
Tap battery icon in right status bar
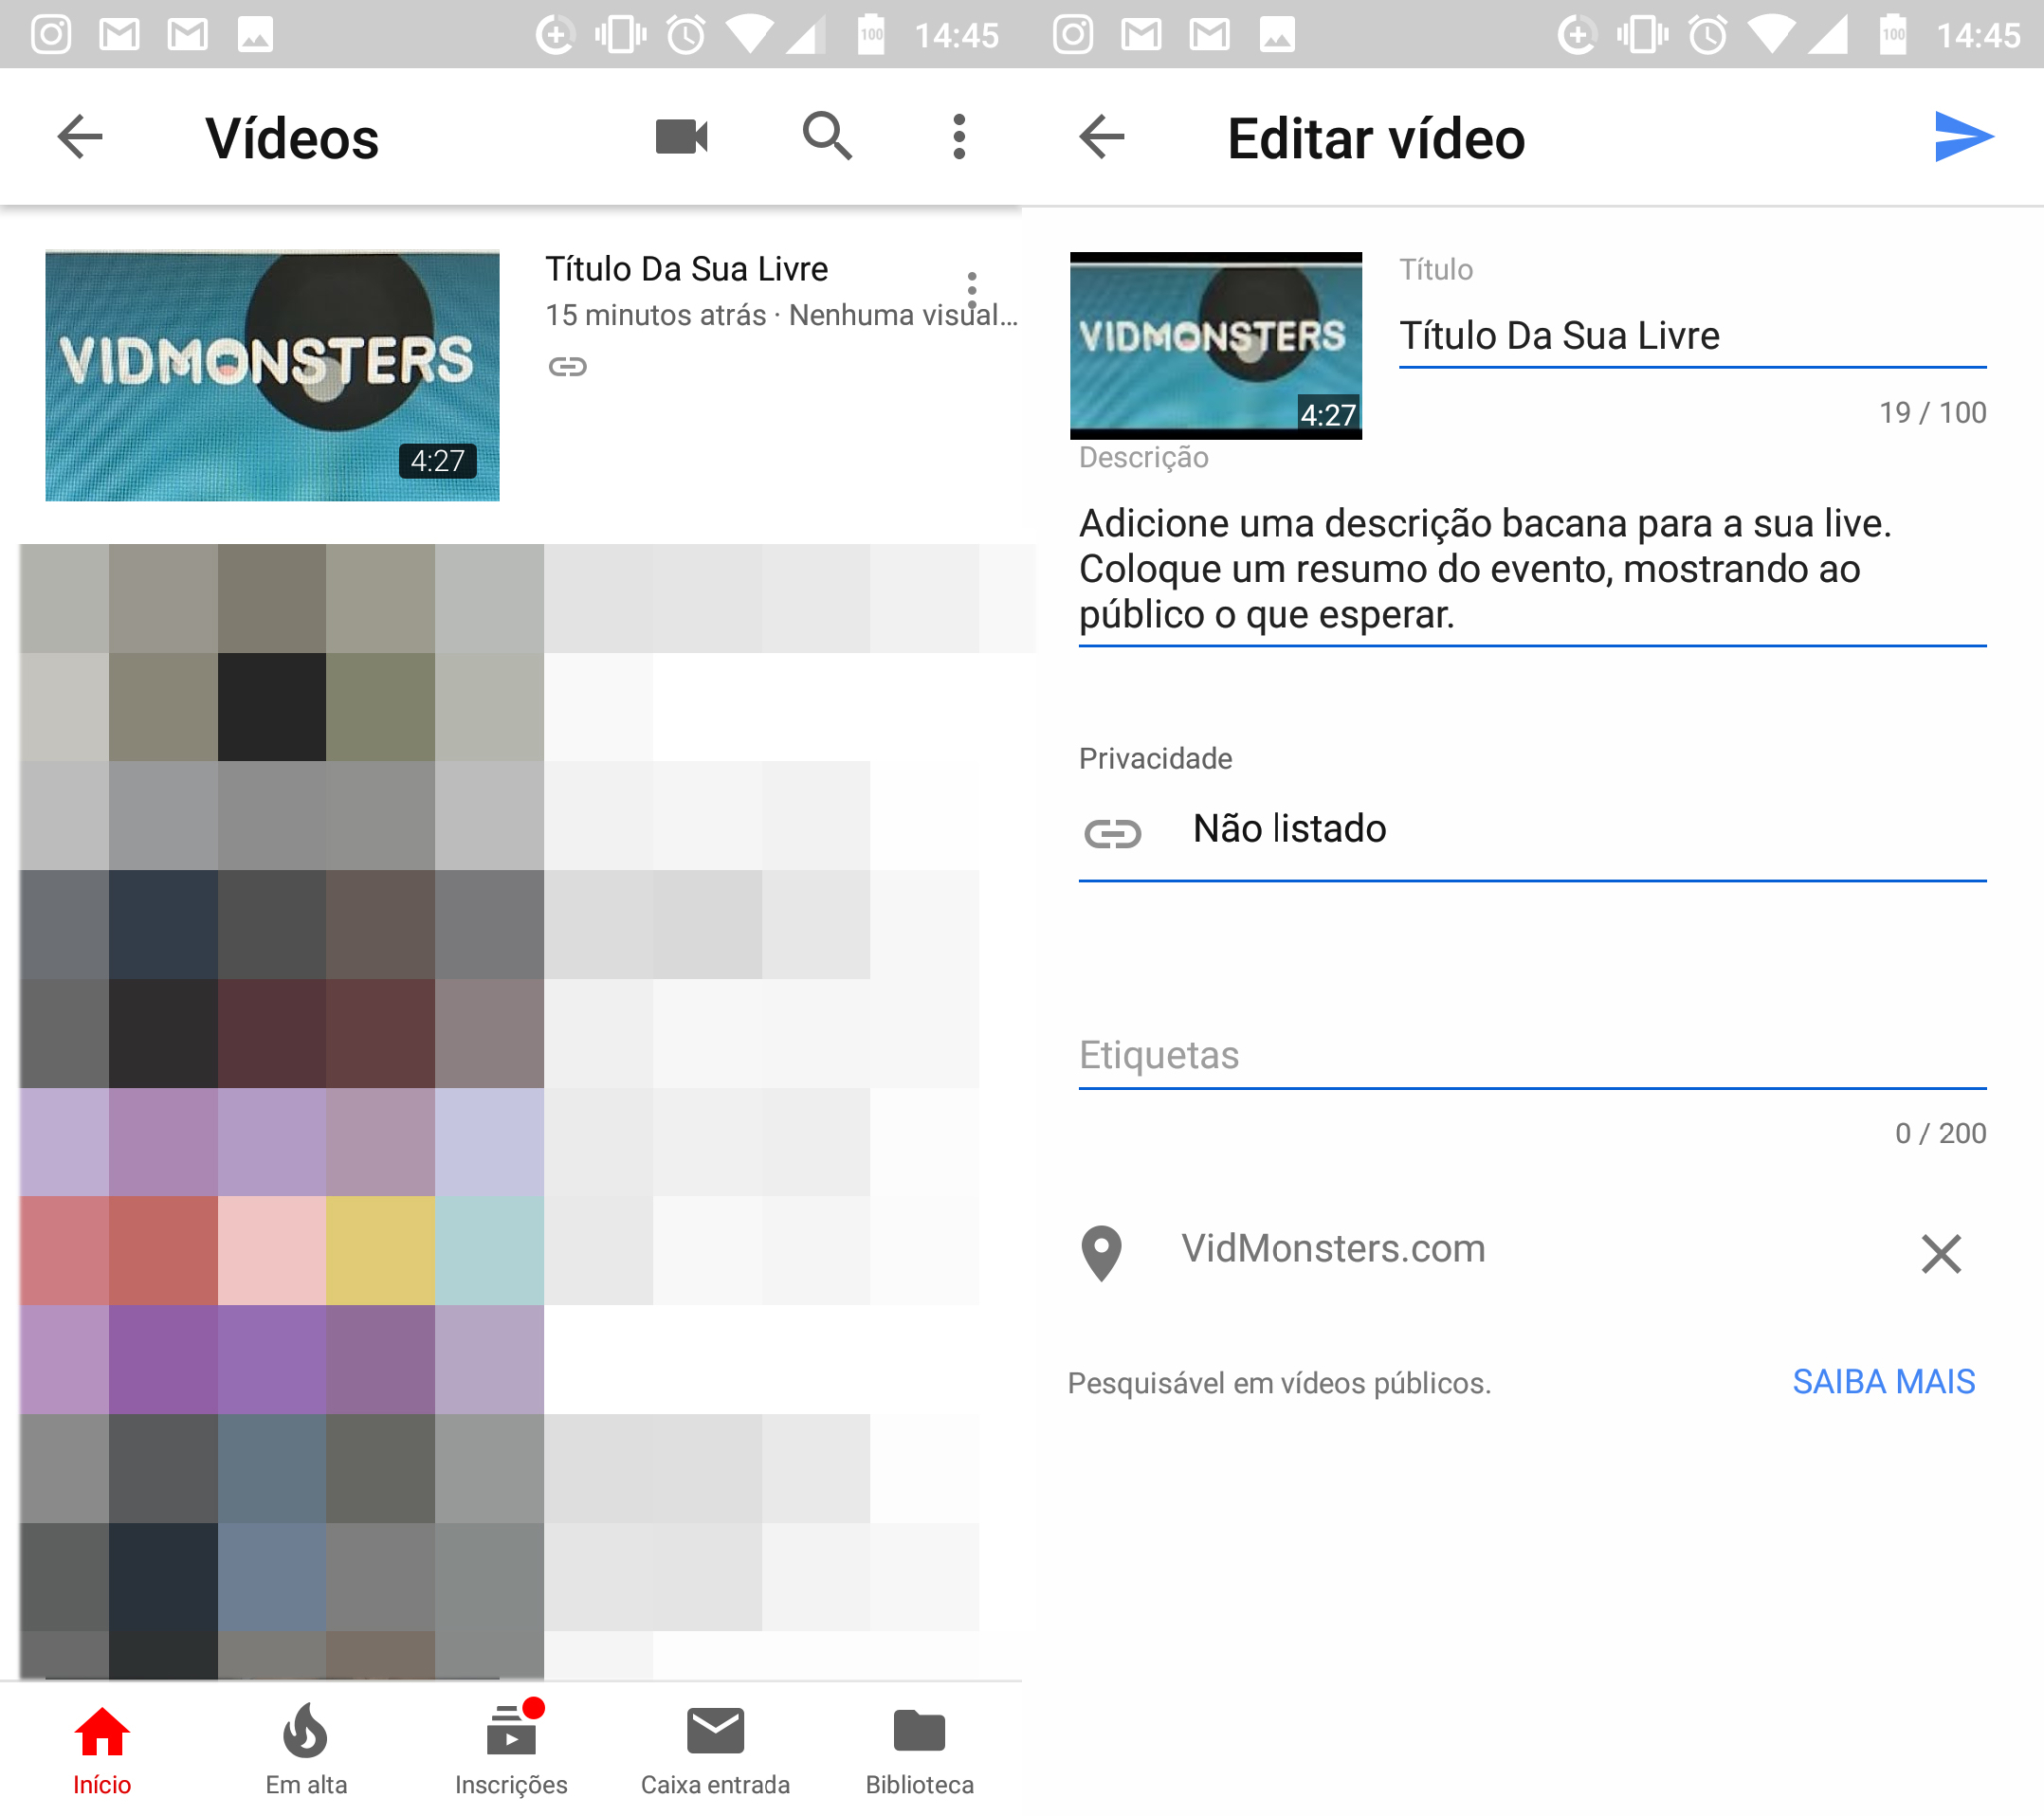tap(1893, 35)
